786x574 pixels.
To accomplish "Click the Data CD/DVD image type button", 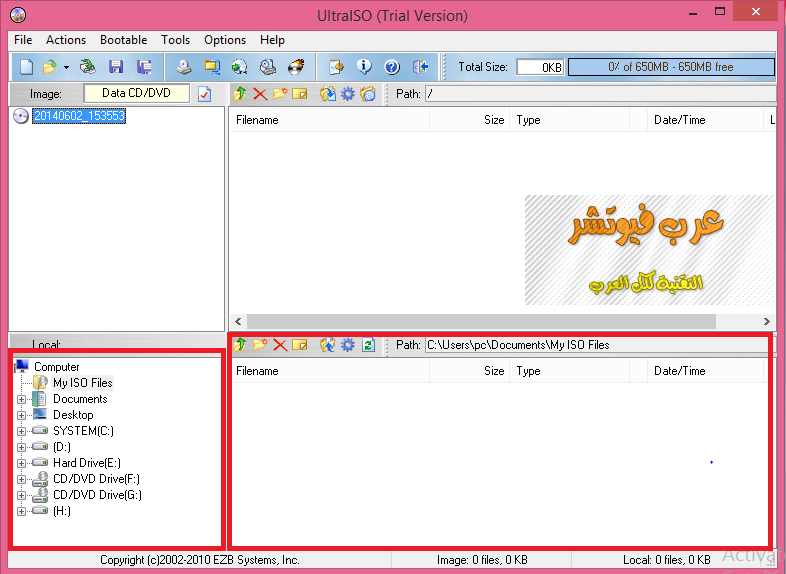I will click(x=136, y=93).
